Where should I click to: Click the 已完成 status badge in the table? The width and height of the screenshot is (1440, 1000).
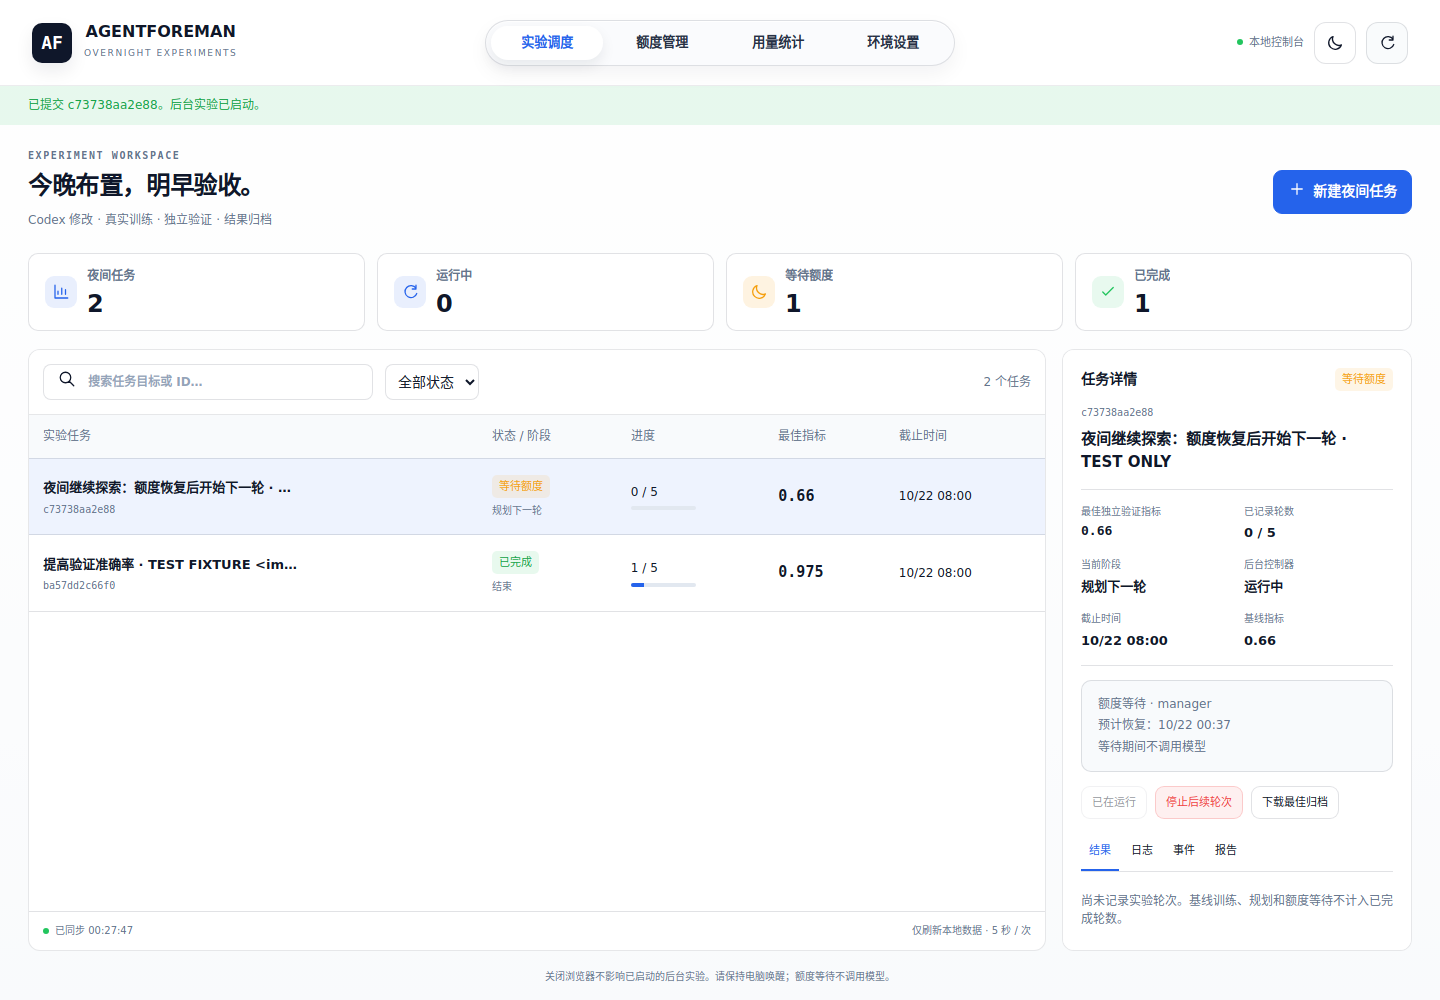click(x=515, y=562)
